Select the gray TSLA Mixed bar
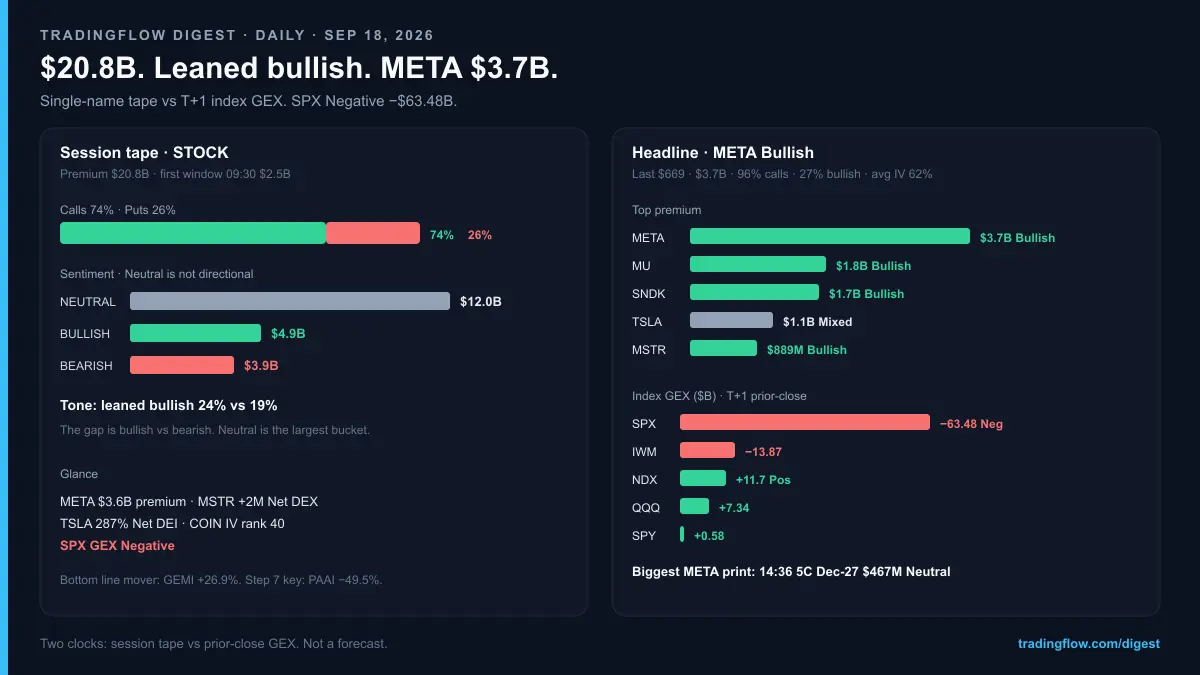 click(x=731, y=321)
